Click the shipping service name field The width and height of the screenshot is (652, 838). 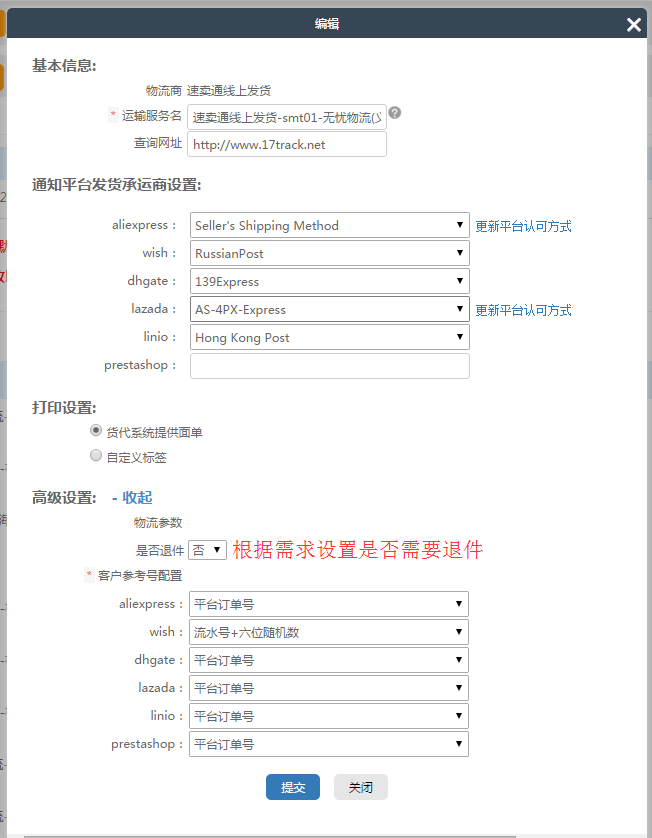point(286,117)
